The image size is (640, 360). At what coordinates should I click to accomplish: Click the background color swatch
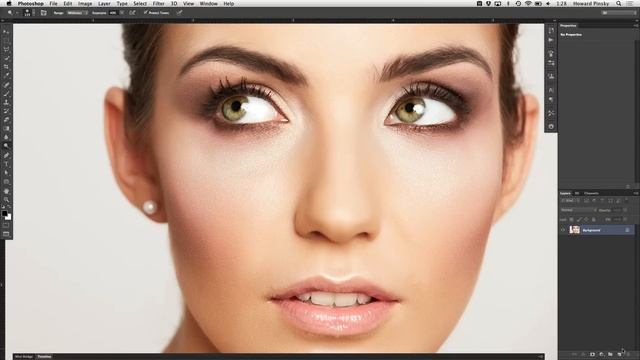click(9, 217)
